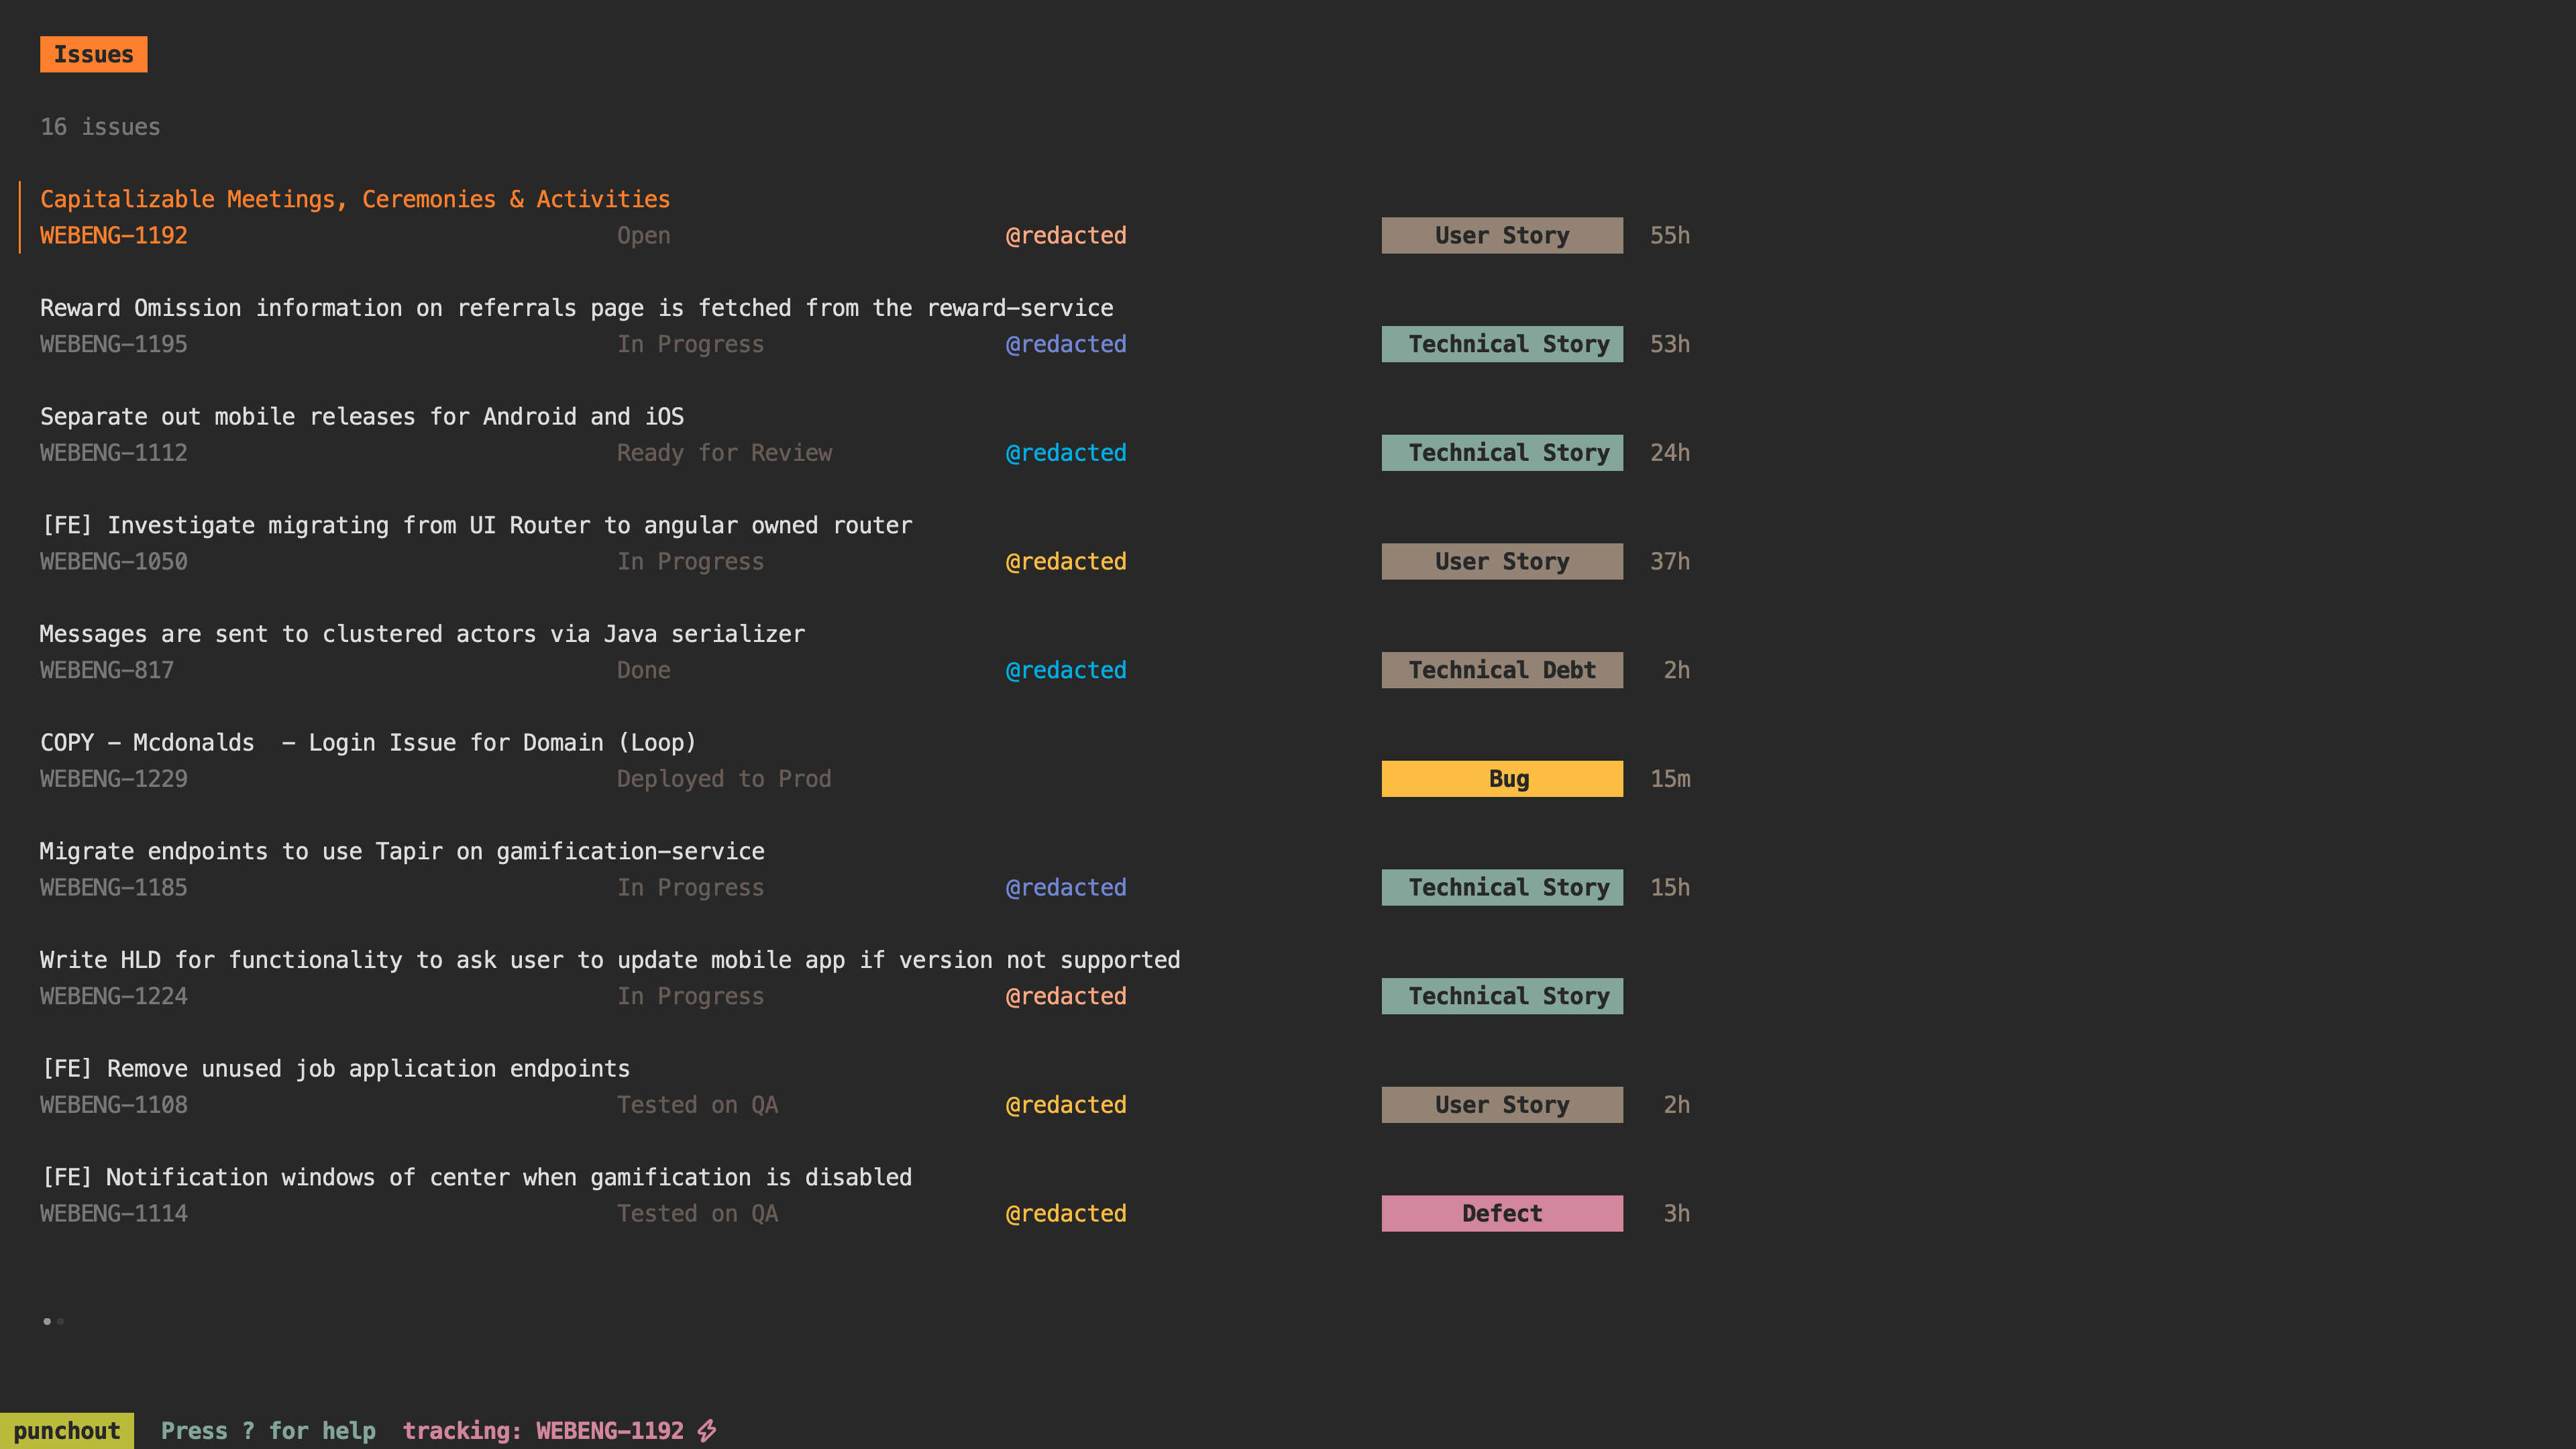Click the 55h tracked time value
2576x1449 pixels.
(1669, 235)
